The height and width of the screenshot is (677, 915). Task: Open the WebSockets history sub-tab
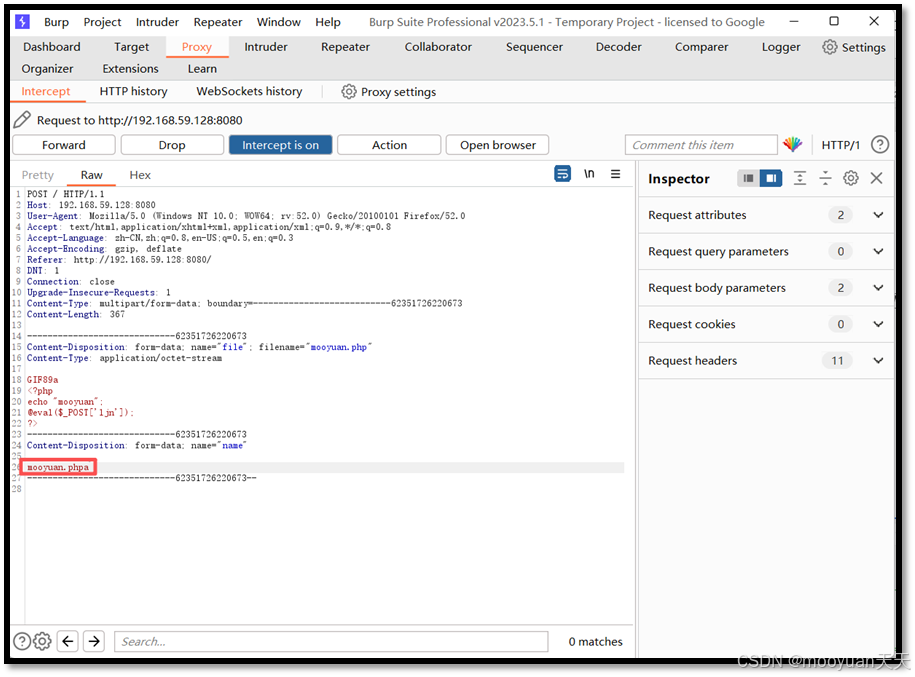tap(249, 91)
